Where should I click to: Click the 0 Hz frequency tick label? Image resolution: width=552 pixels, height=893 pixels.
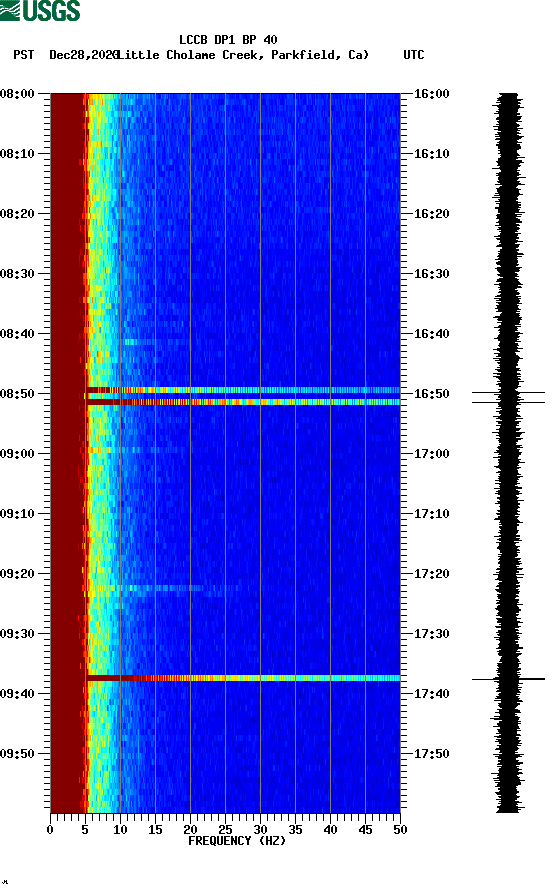[x=50, y=830]
